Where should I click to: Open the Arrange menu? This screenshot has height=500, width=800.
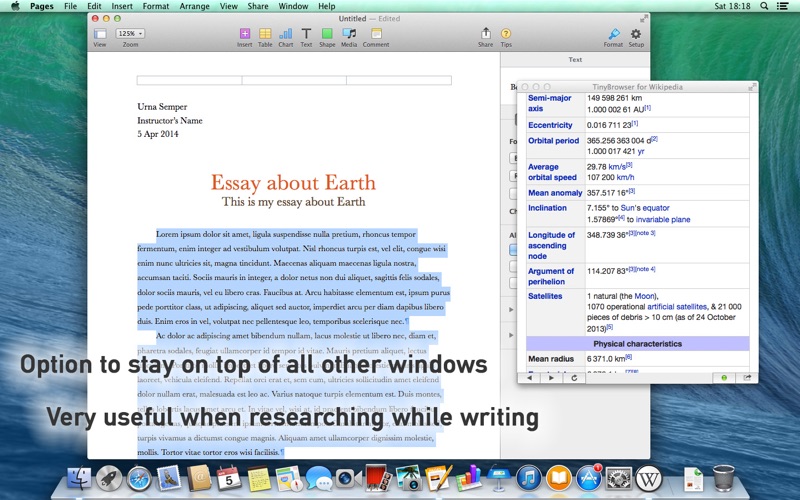tap(194, 6)
